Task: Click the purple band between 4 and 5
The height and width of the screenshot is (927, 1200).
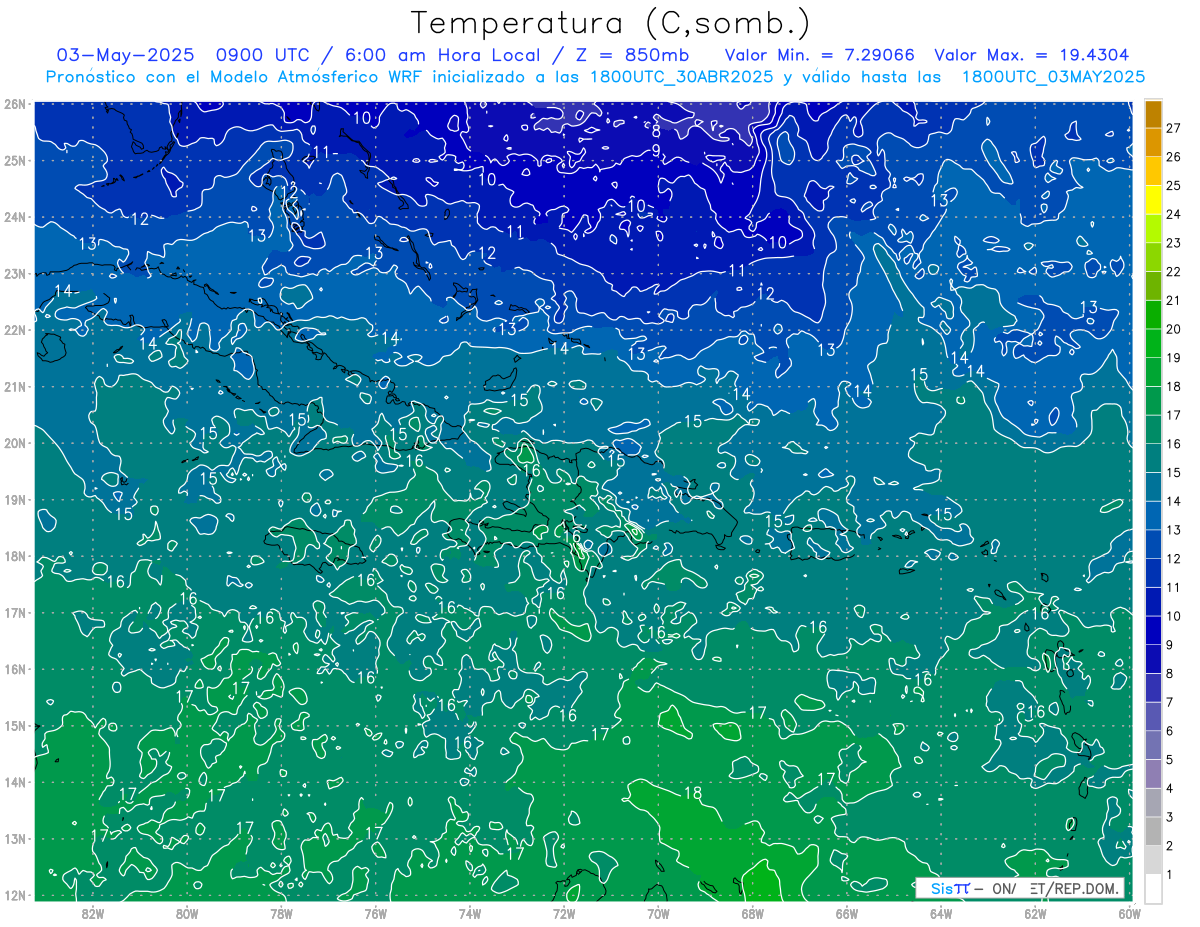Action: click(x=1154, y=773)
